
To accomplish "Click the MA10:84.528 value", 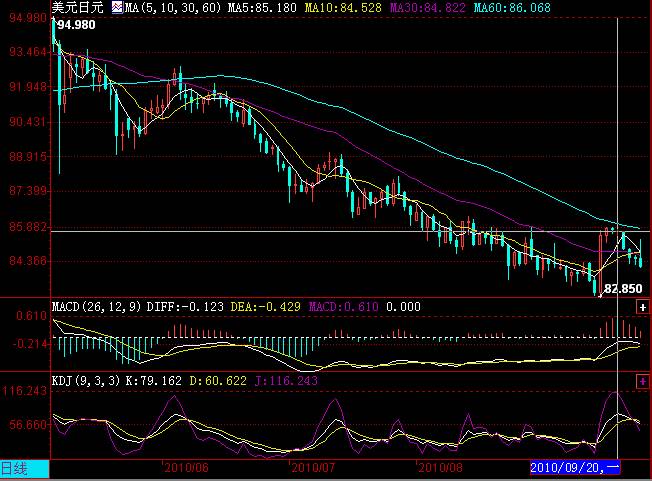I will click(343, 7).
